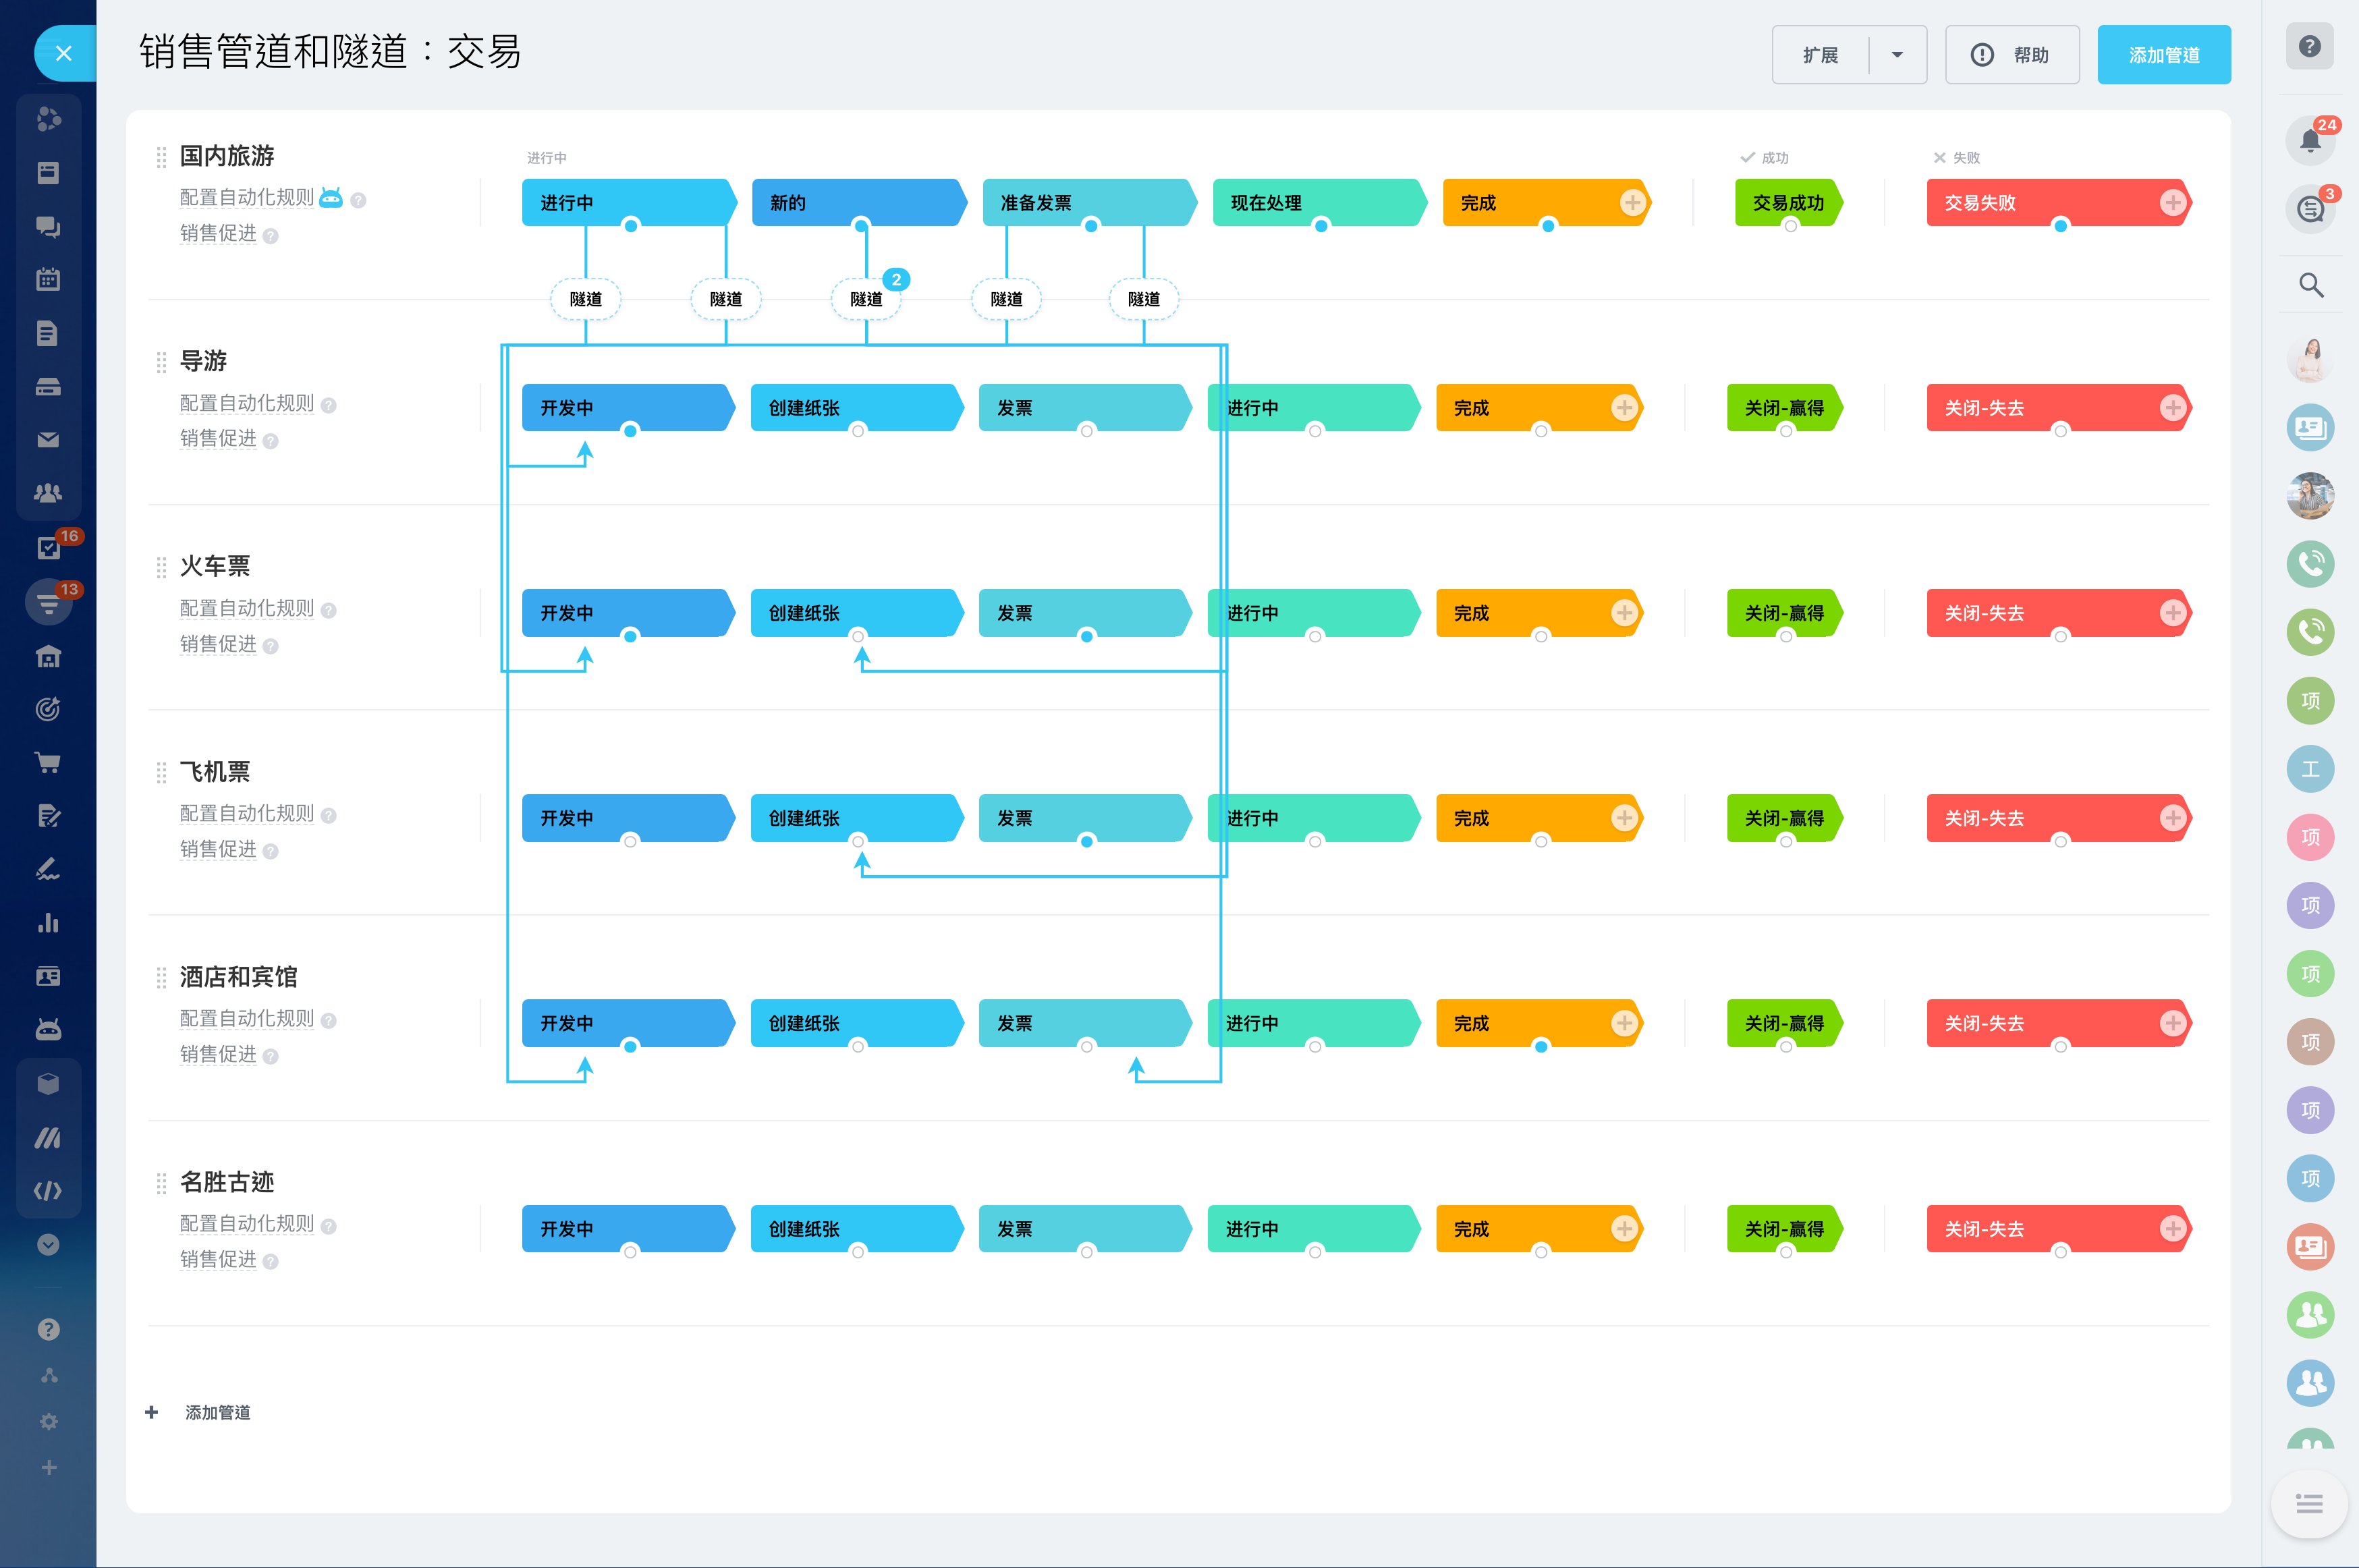
Task: Select orange 完成 stage in 国内旅游 pipeline
Action: pos(1520,203)
